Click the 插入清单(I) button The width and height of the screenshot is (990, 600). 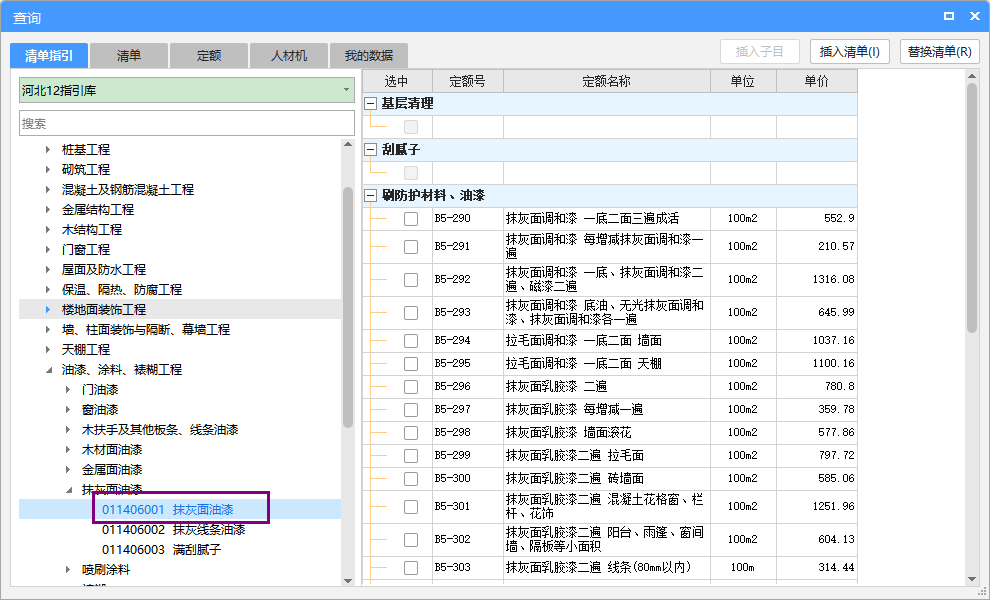(x=849, y=52)
